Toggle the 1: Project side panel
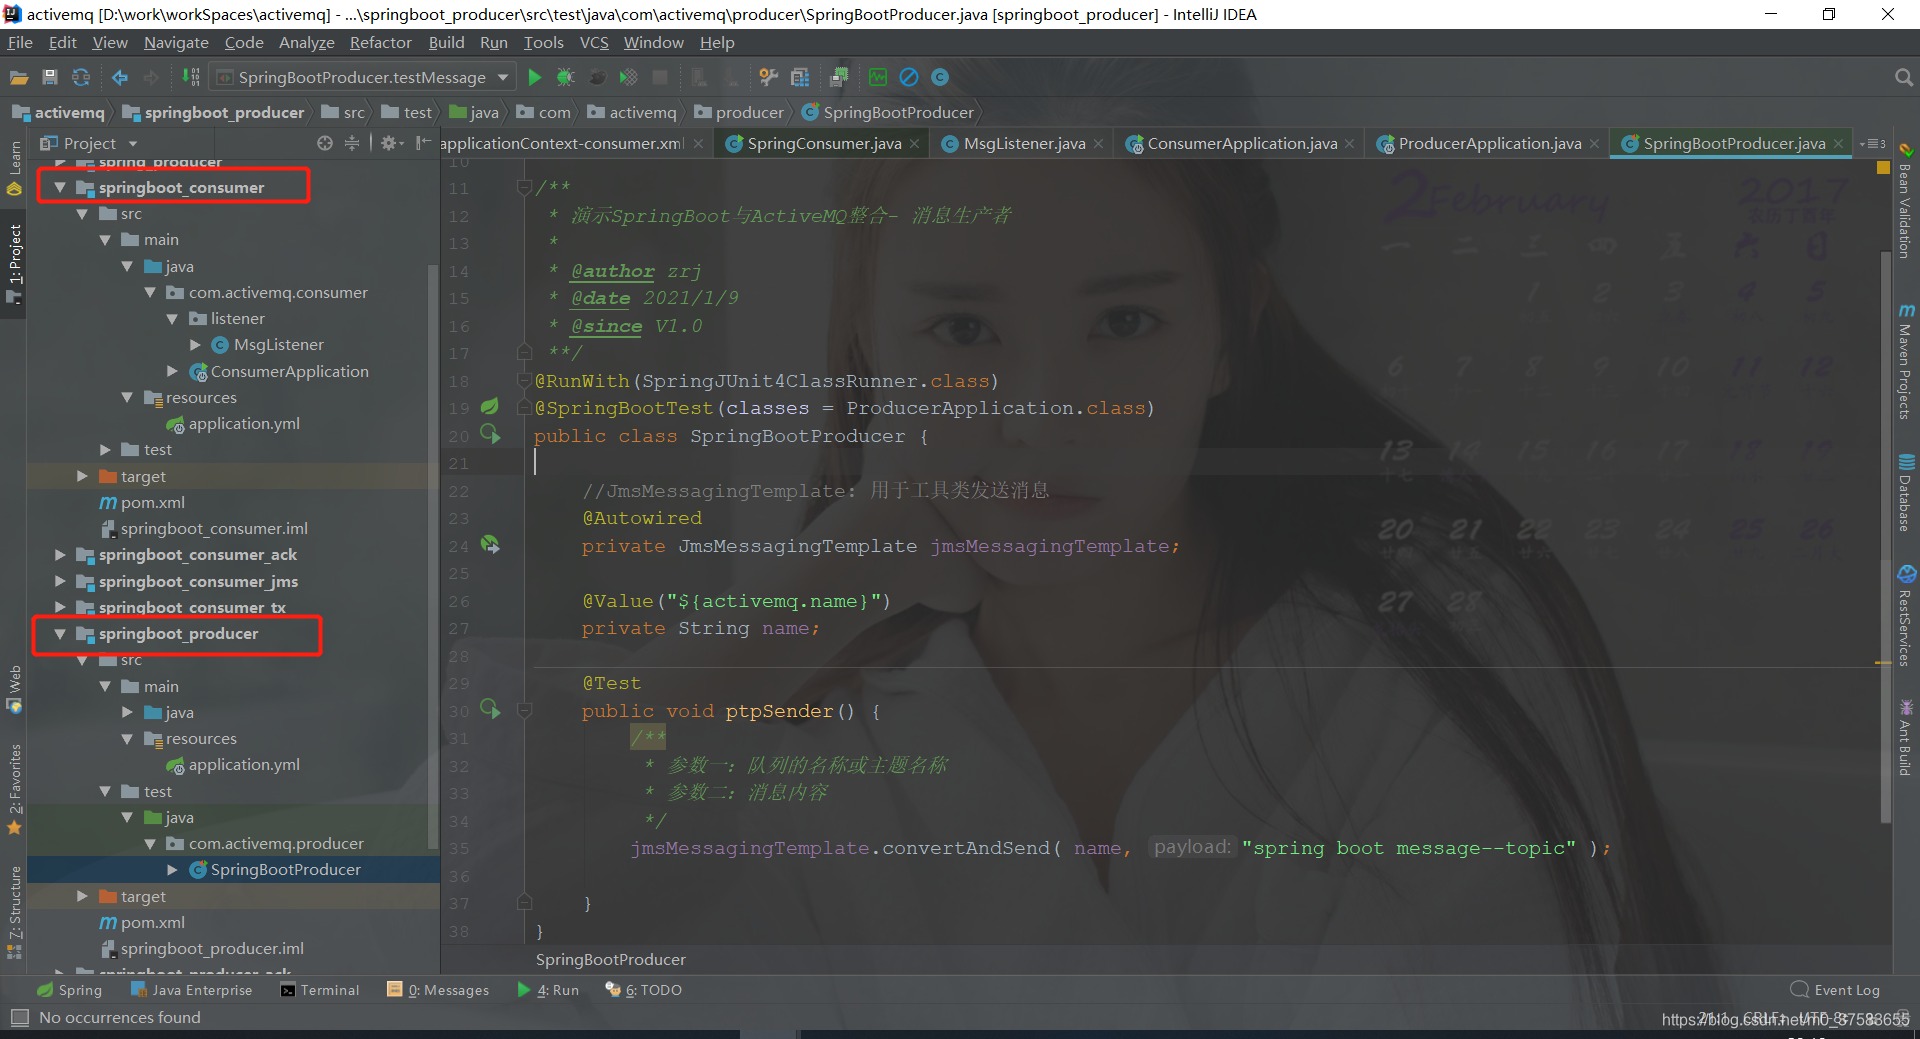Image resolution: width=1920 pixels, height=1039 pixels. pyautogui.click(x=14, y=265)
